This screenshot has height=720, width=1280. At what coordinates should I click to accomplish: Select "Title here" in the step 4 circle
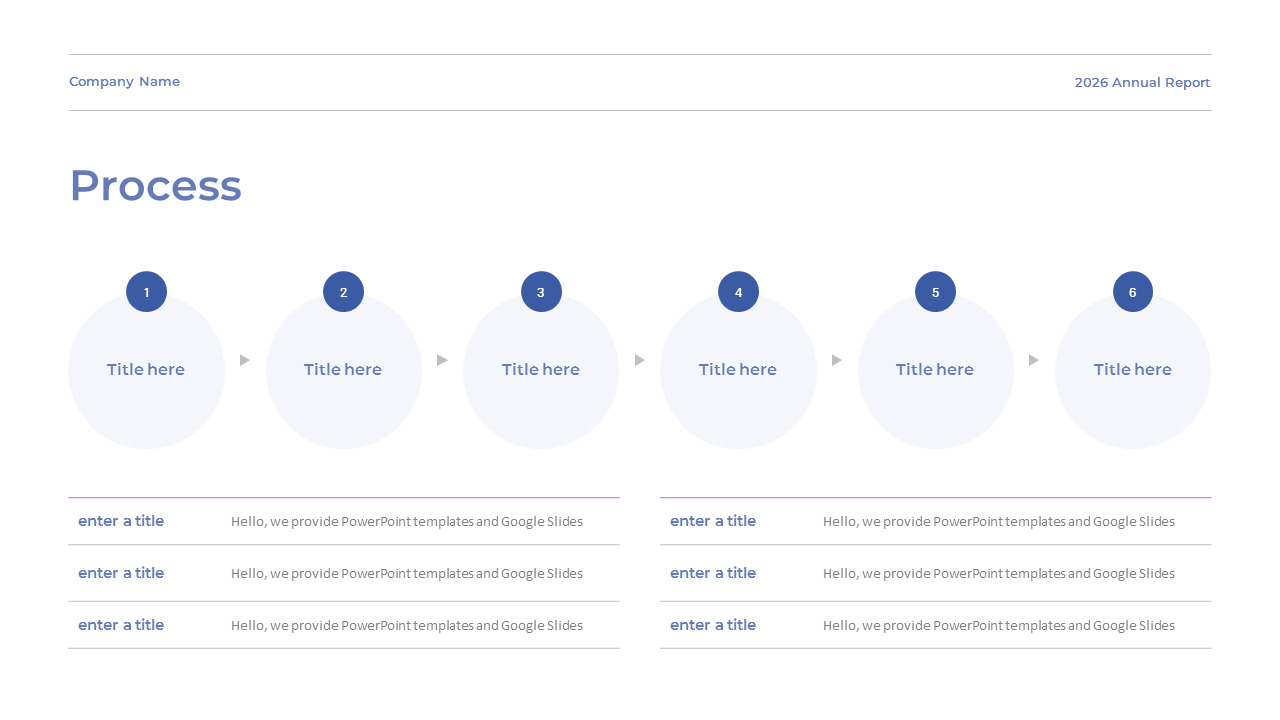[738, 370]
